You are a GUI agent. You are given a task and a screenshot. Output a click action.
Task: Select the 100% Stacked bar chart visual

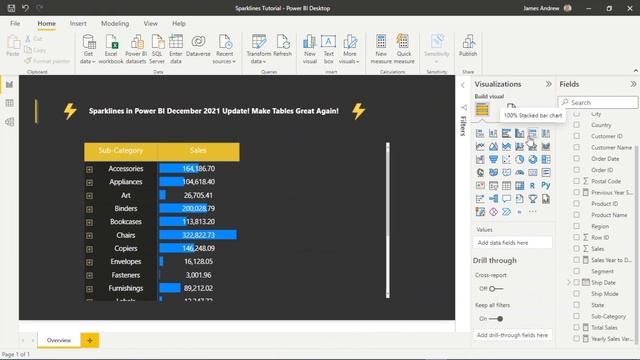pyautogui.click(x=532, y=133)
